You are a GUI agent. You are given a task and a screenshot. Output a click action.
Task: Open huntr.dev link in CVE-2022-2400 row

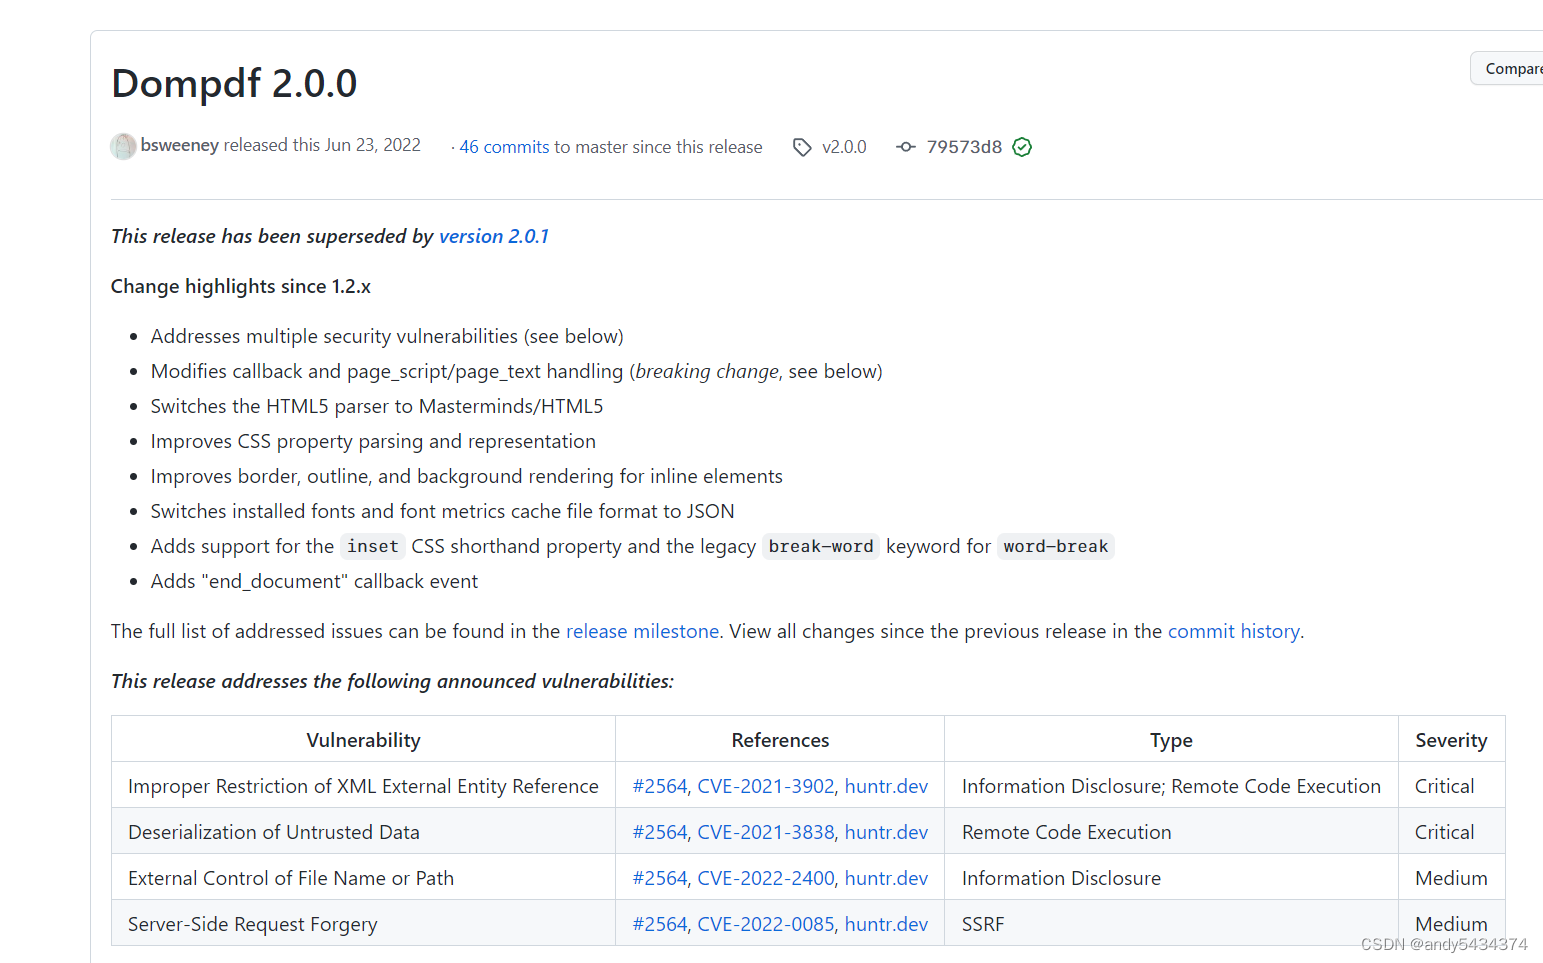[x=886, y=878]
